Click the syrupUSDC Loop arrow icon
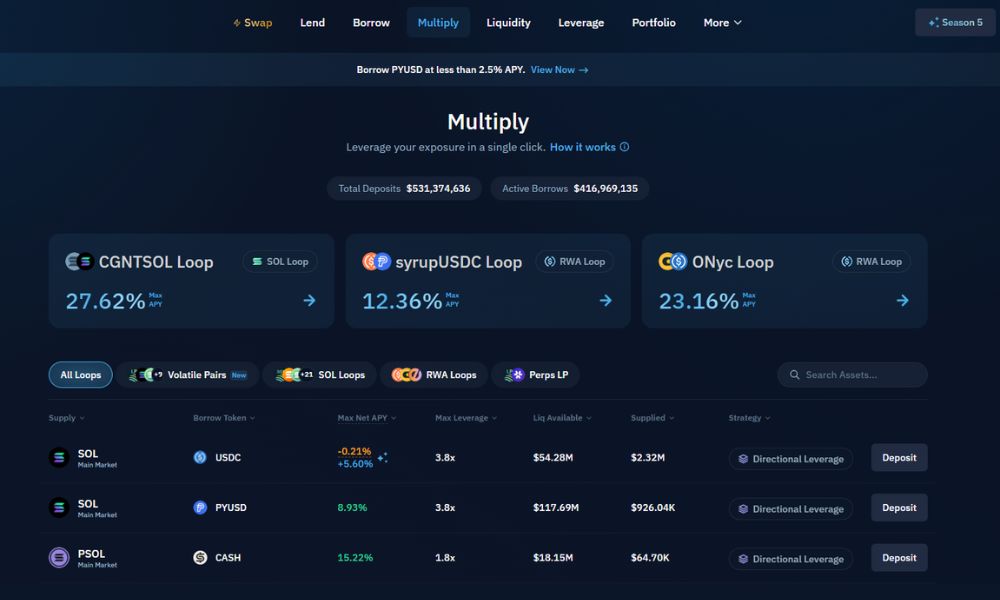Image resolution: width=1000 pixels, height=600 pixels. pyautogui.click(x=608, y=300)
